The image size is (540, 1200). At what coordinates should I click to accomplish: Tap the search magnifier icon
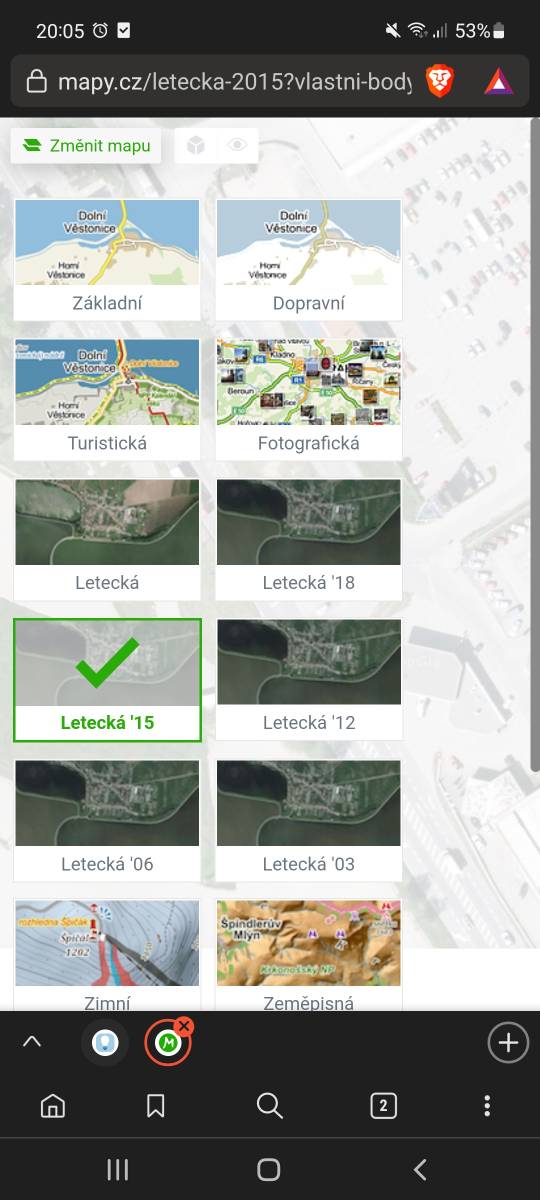point(269,1105)
